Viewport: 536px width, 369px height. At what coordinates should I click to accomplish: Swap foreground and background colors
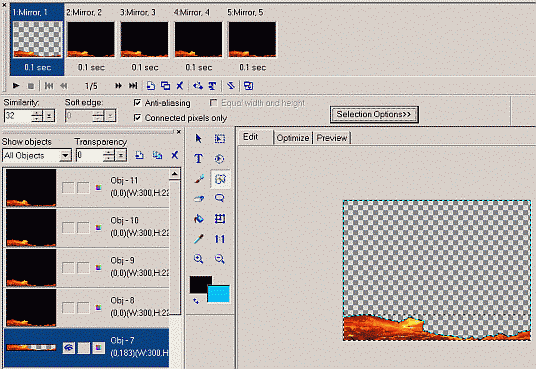click(196, 301)
